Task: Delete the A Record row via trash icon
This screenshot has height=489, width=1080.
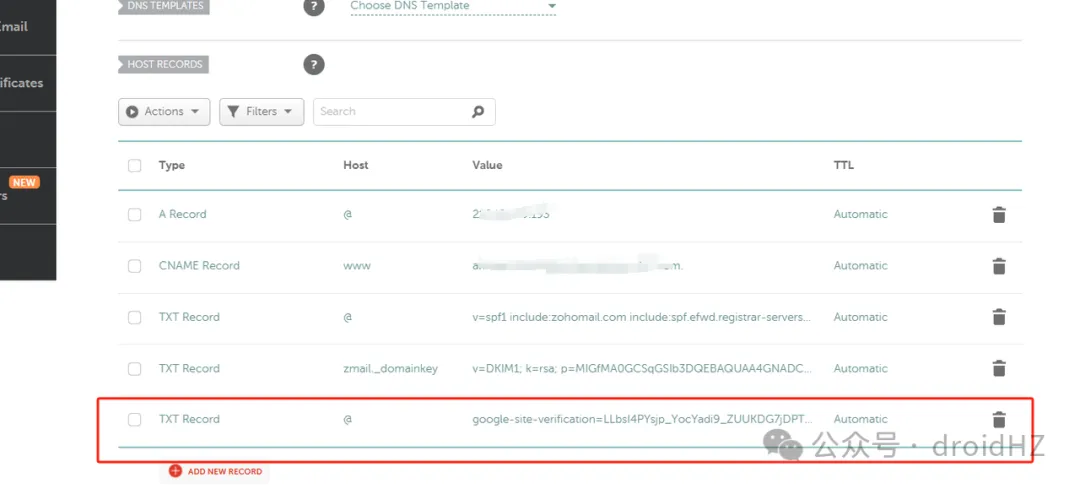Action: [998, 215]
